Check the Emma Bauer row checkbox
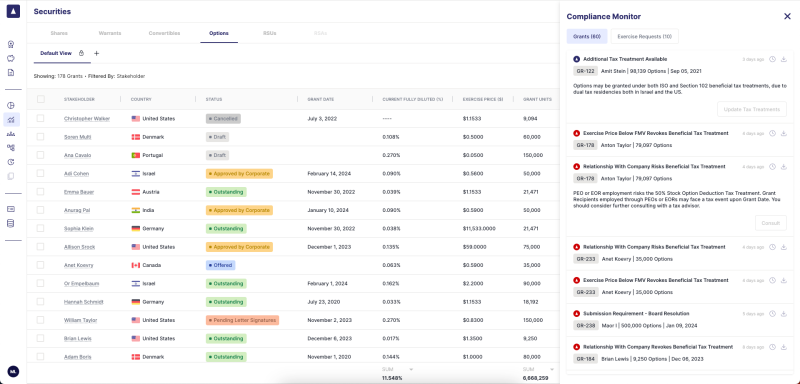Screen dimensions: 800x384 pos(40,192)
